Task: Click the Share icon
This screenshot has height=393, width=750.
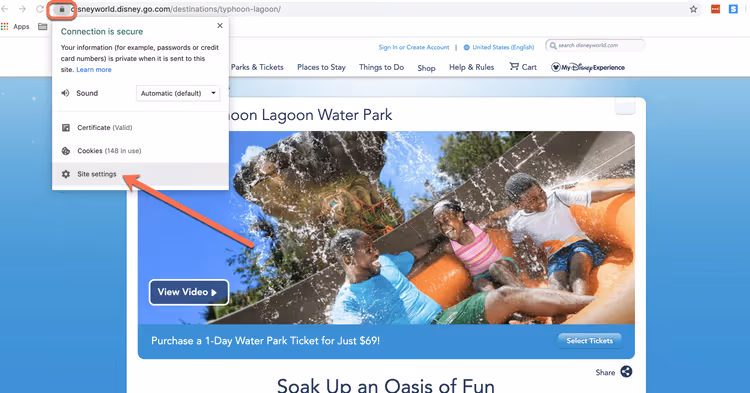Action: [x=626, y=371]
